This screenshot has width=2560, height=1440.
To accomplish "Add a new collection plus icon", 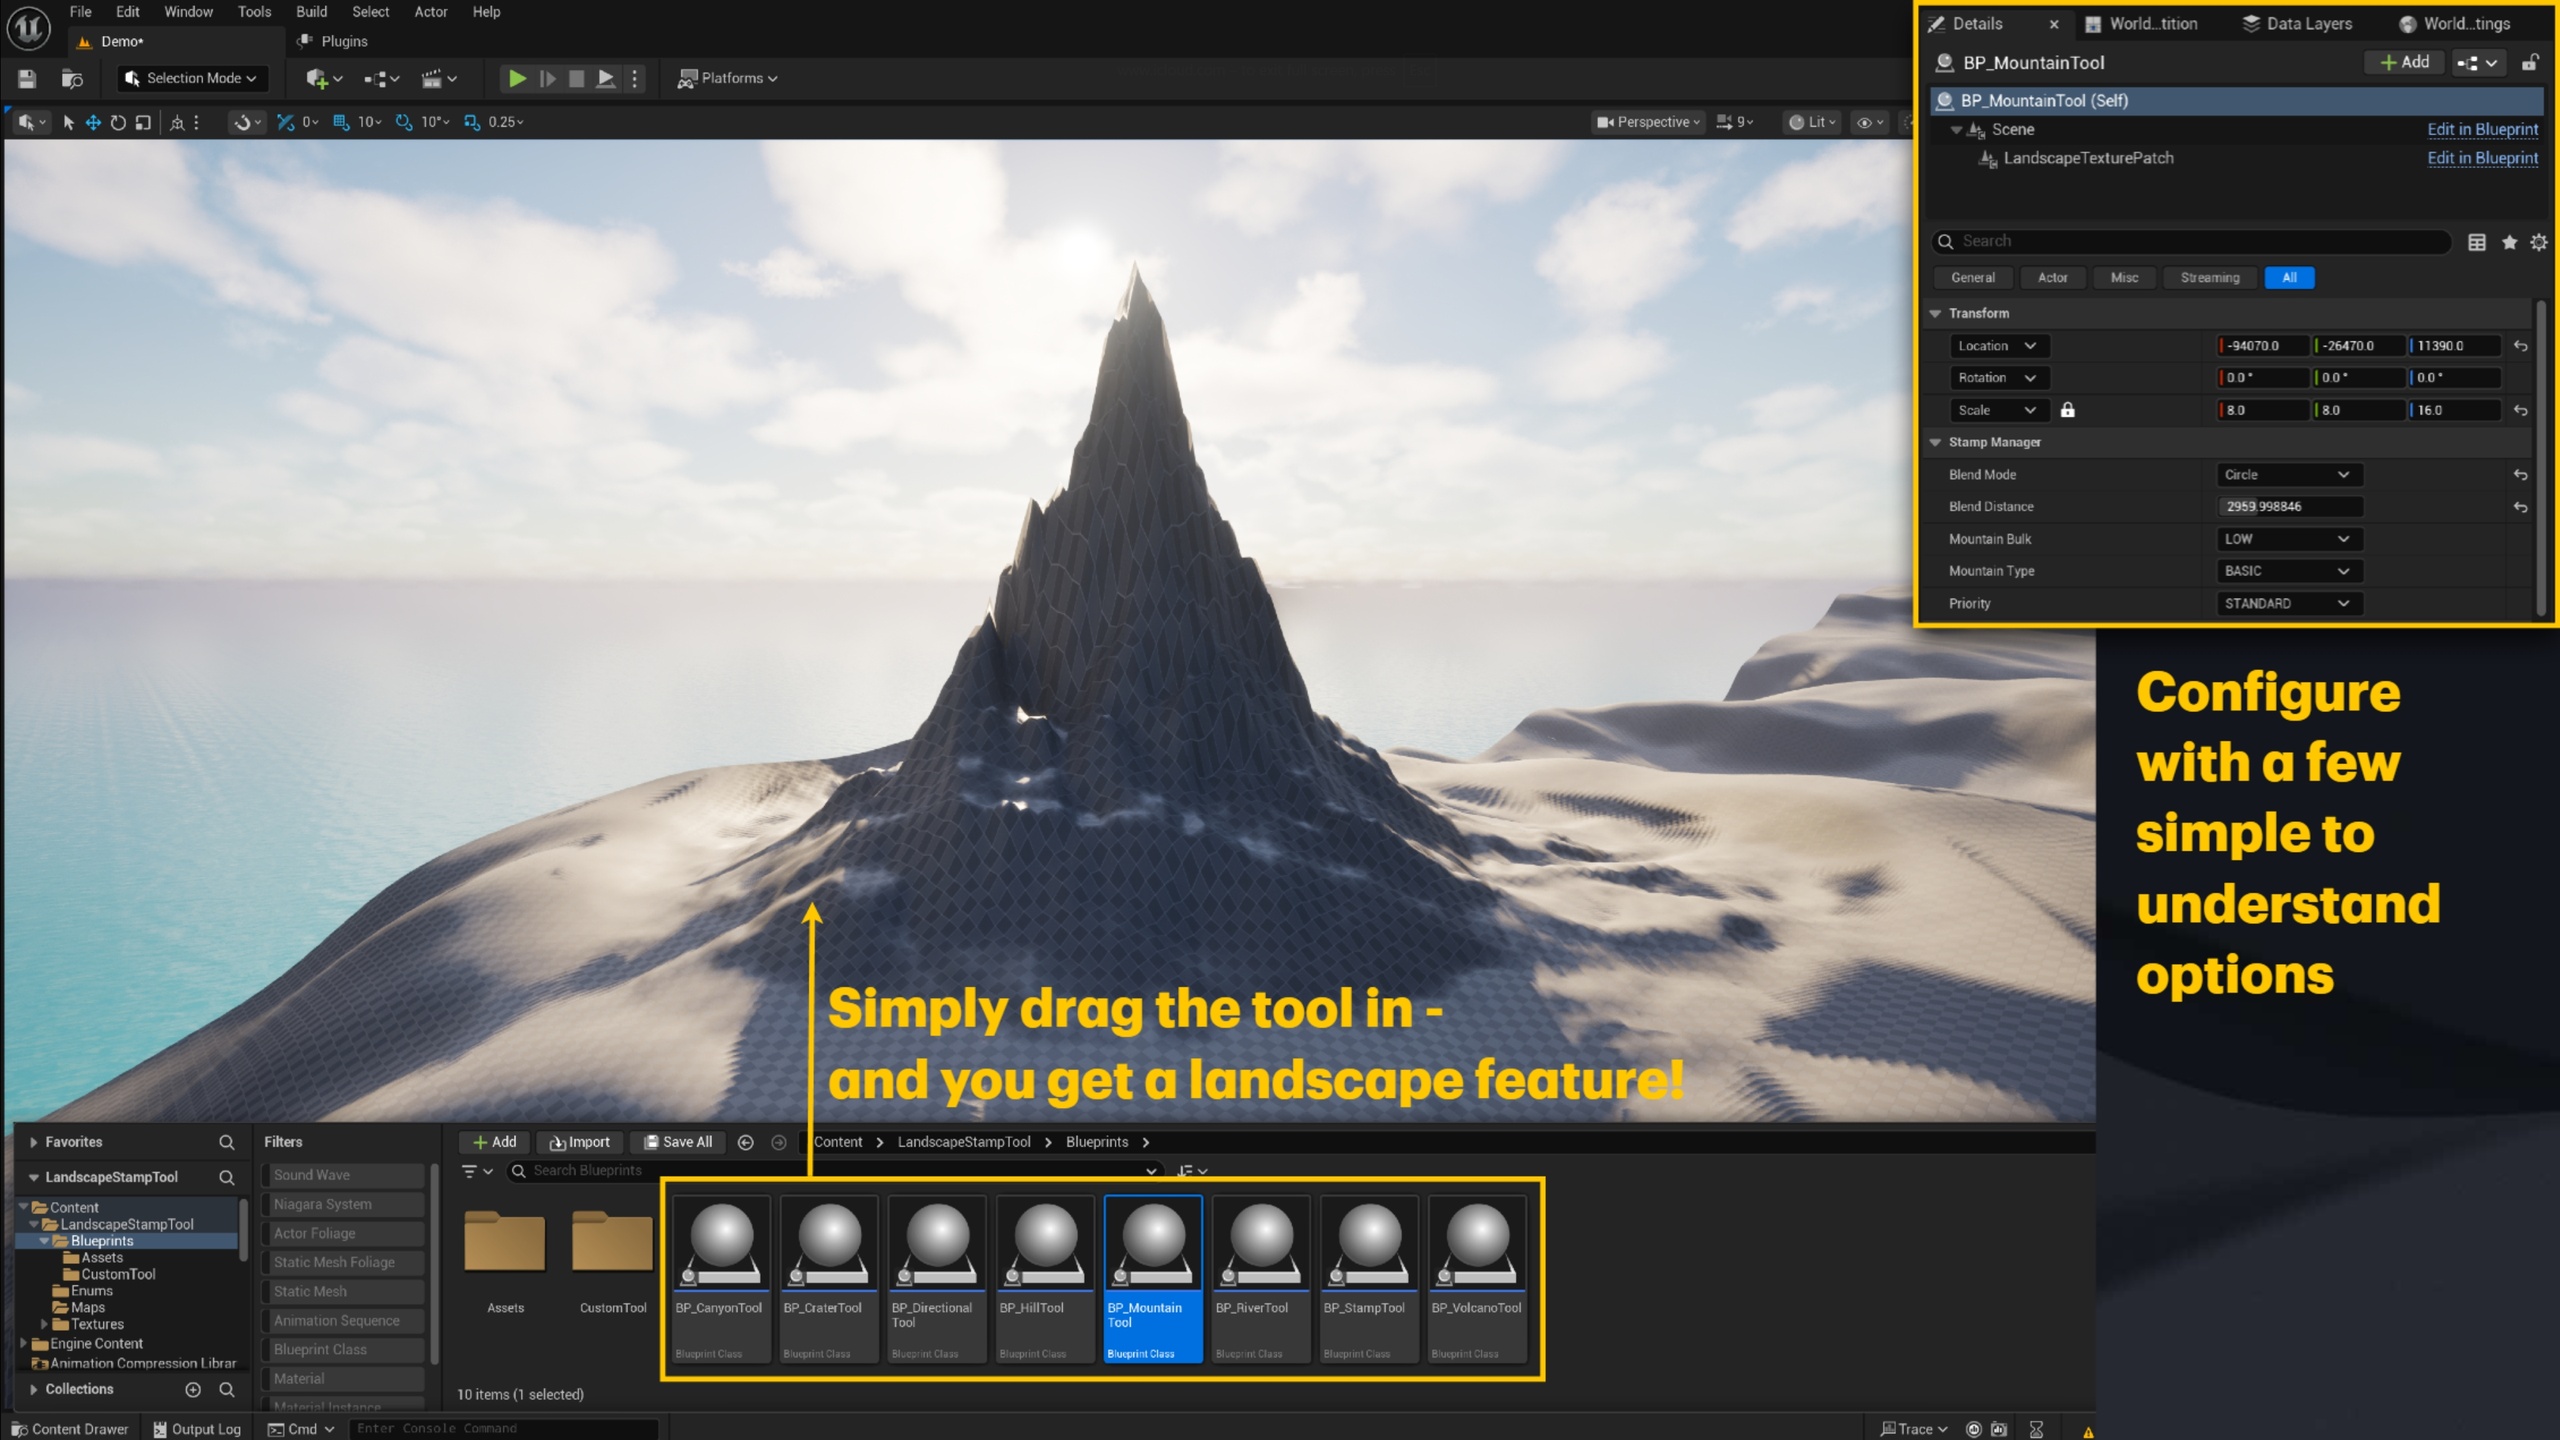I will [193, 1389].
